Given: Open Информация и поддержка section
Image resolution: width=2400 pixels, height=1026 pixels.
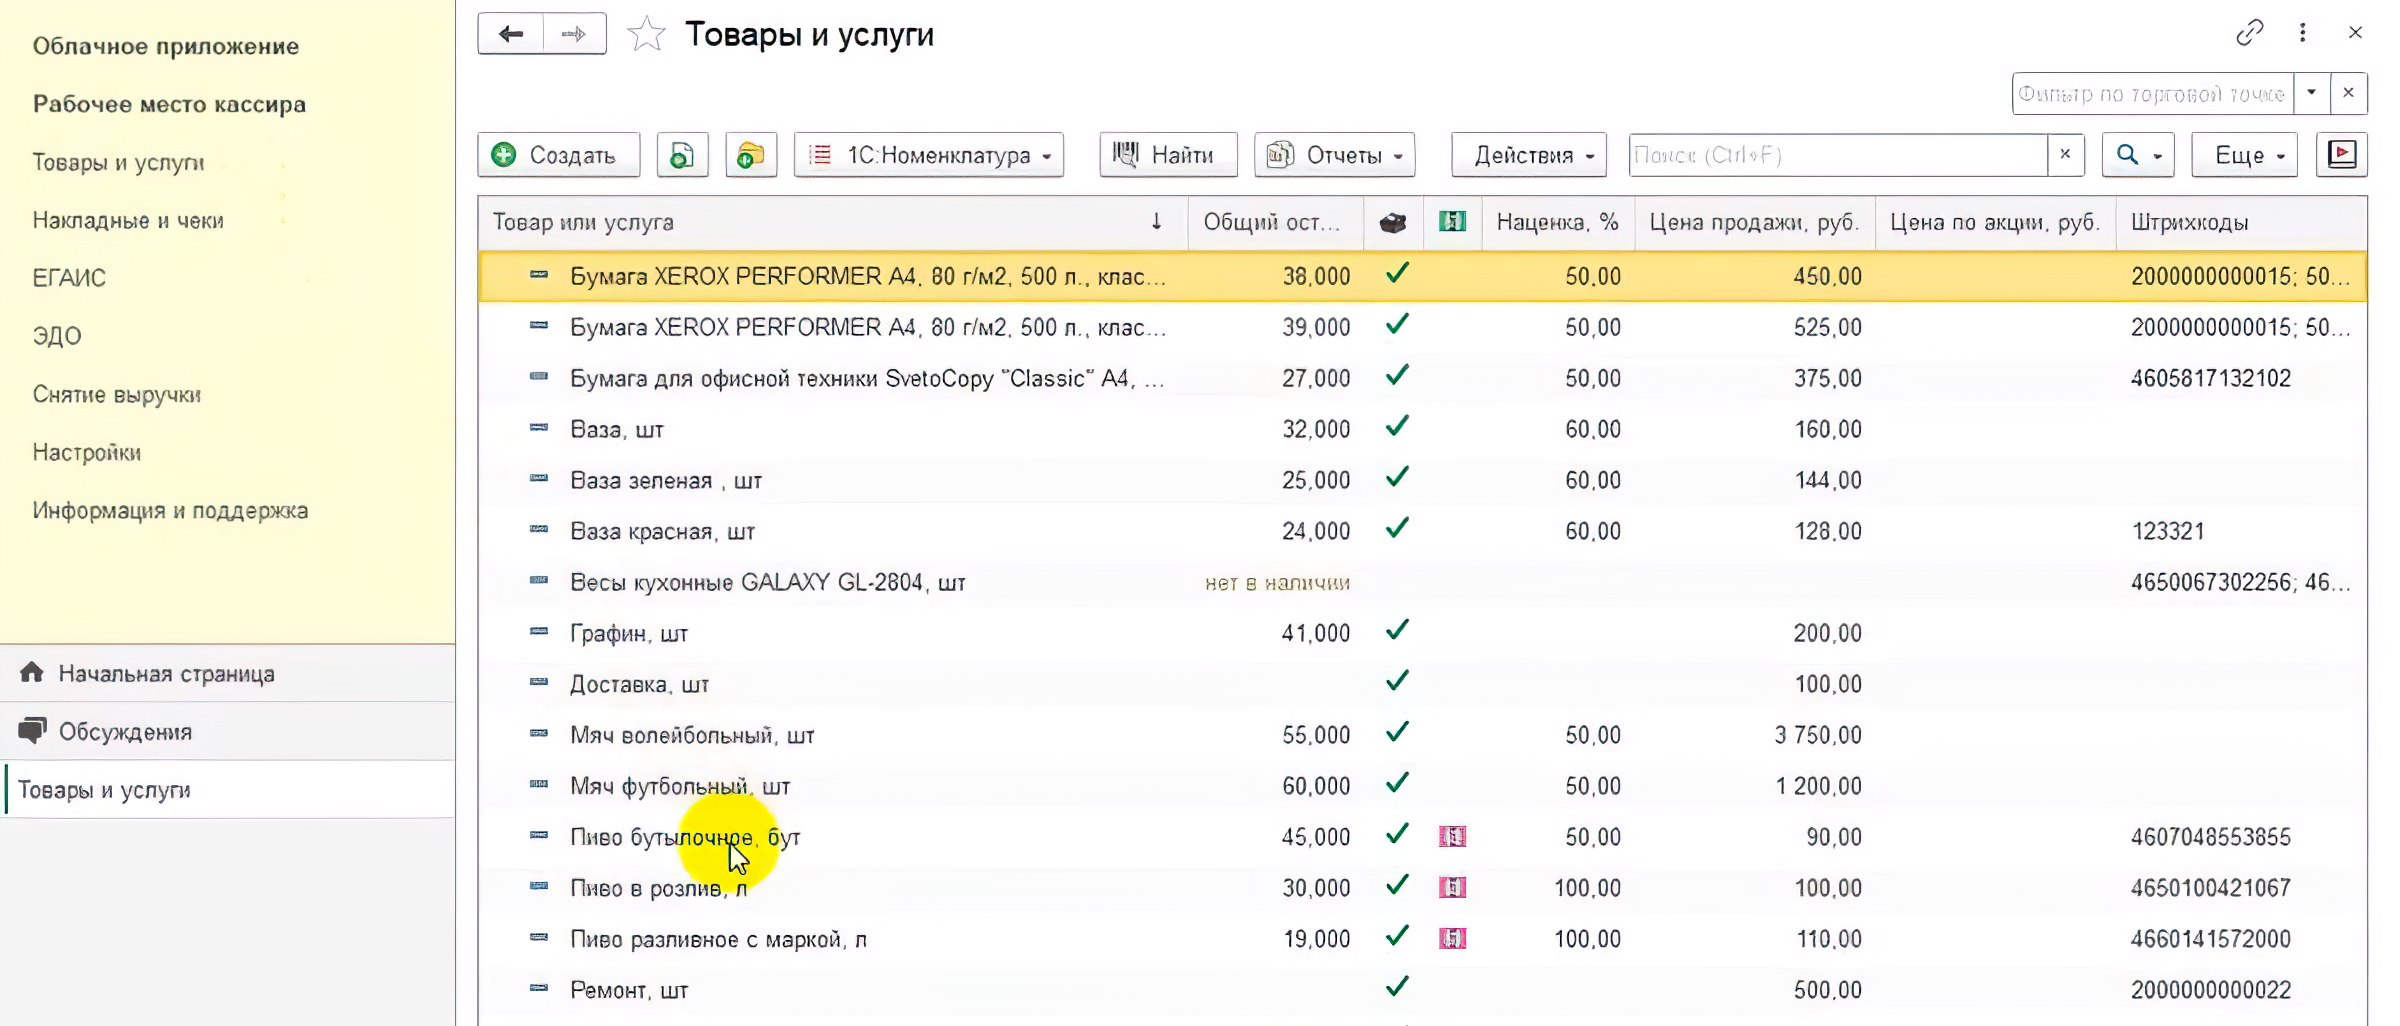Looking at the screenshot, I should tap(170, 510).
